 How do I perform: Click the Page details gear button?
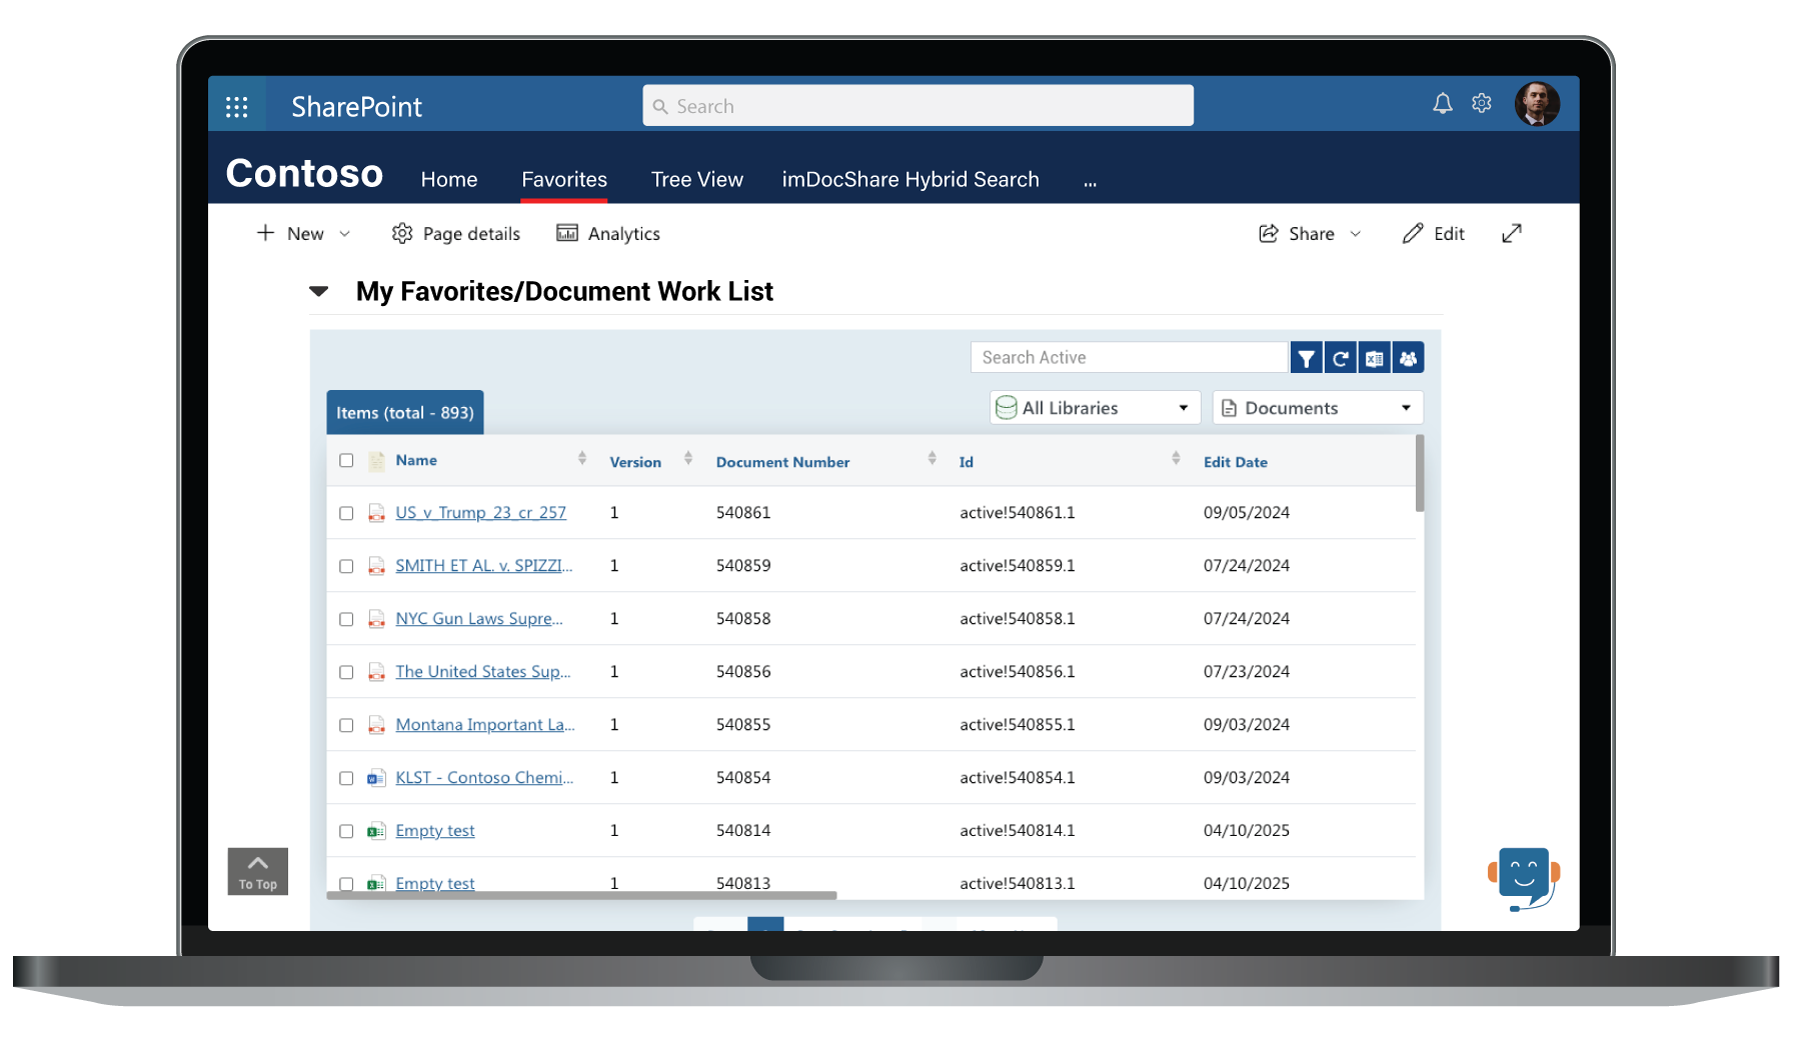(x=456, y=233)
